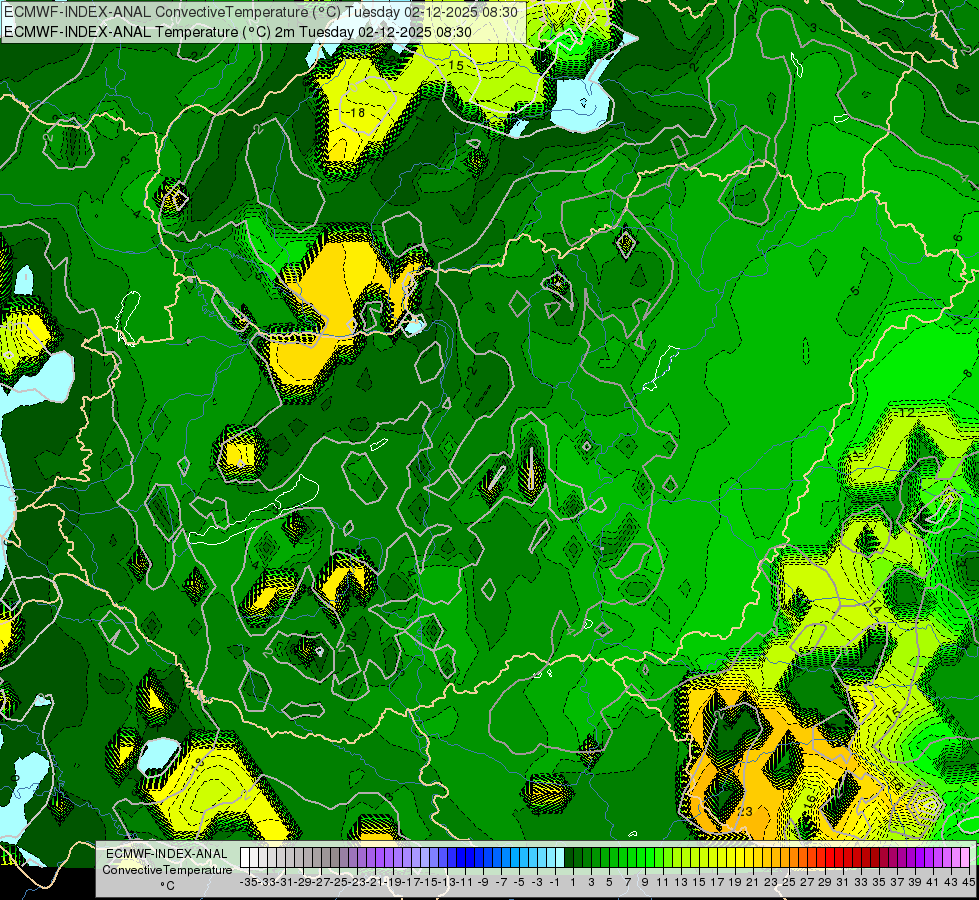
Task: Select the legend scale value 45
Action: 968,883
